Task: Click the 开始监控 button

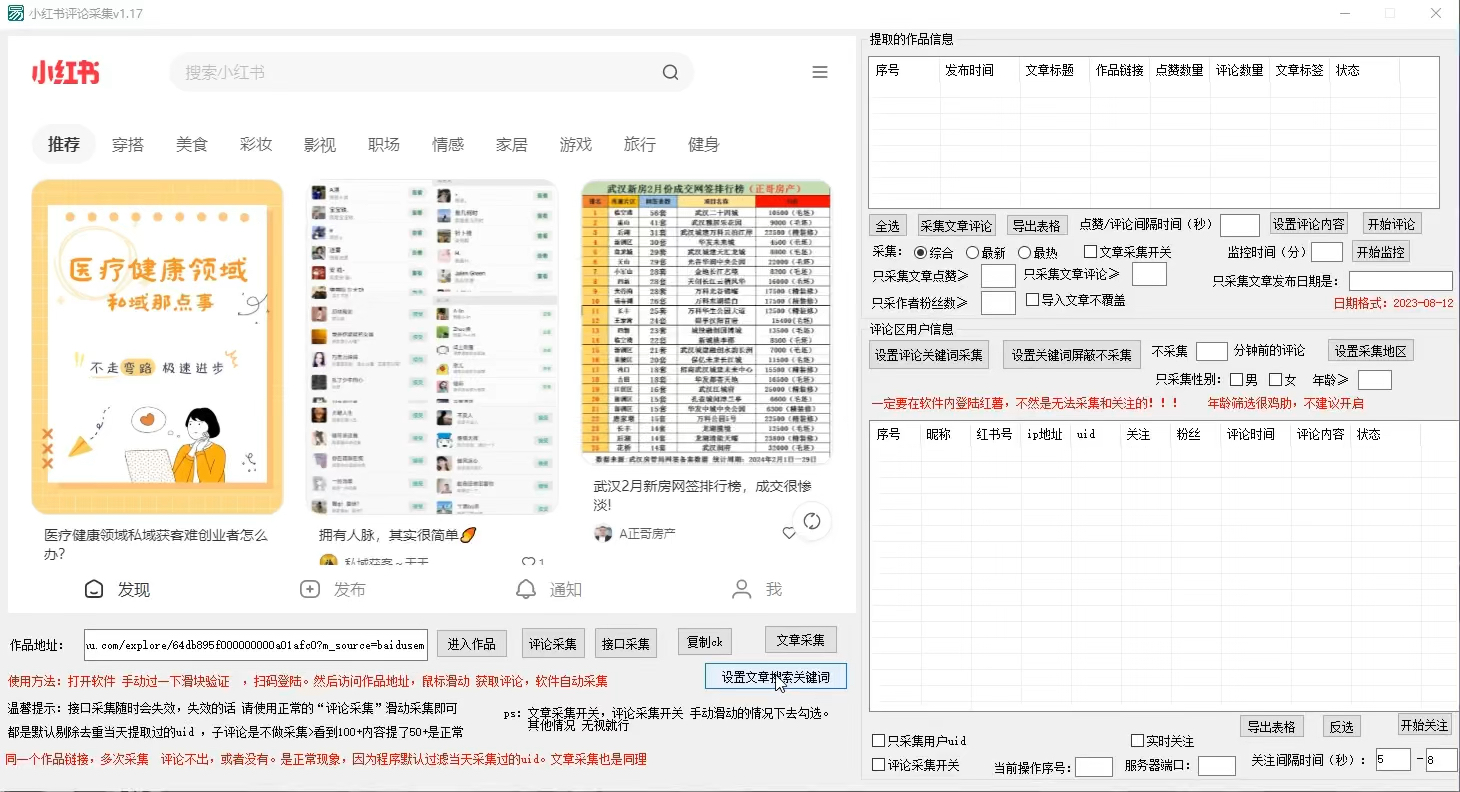Action: 1381,251
